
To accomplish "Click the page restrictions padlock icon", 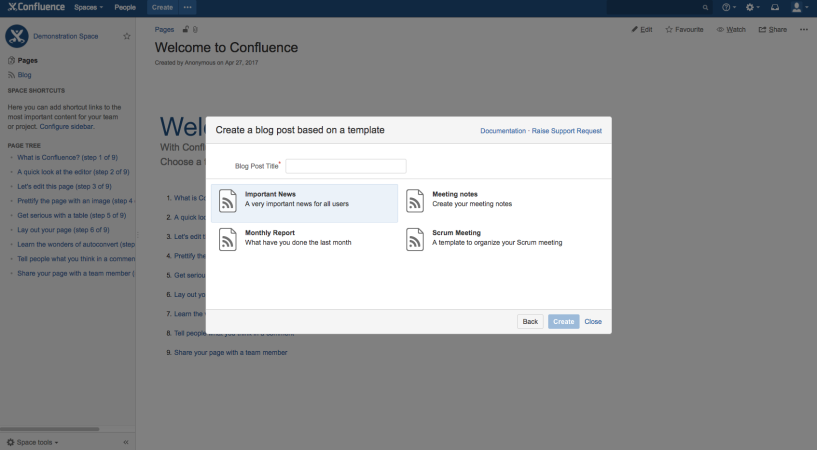I will (x=185, y=30).
